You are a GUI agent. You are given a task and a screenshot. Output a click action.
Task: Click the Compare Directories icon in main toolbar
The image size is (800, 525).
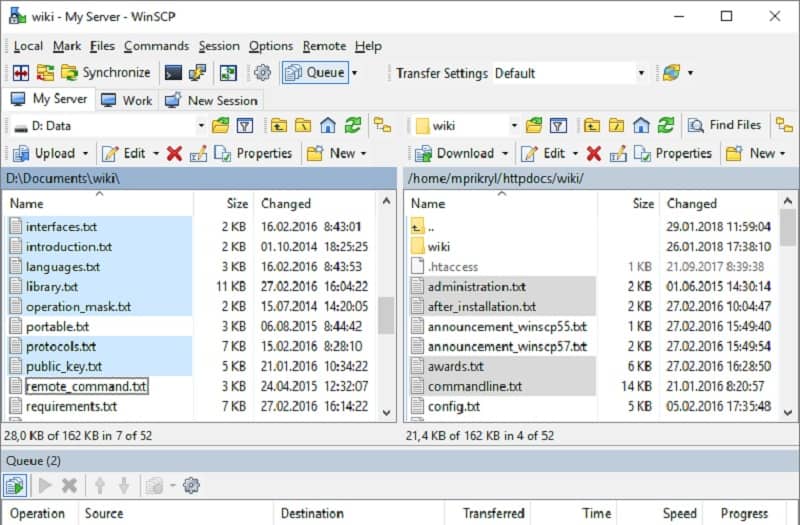[21, 73]
